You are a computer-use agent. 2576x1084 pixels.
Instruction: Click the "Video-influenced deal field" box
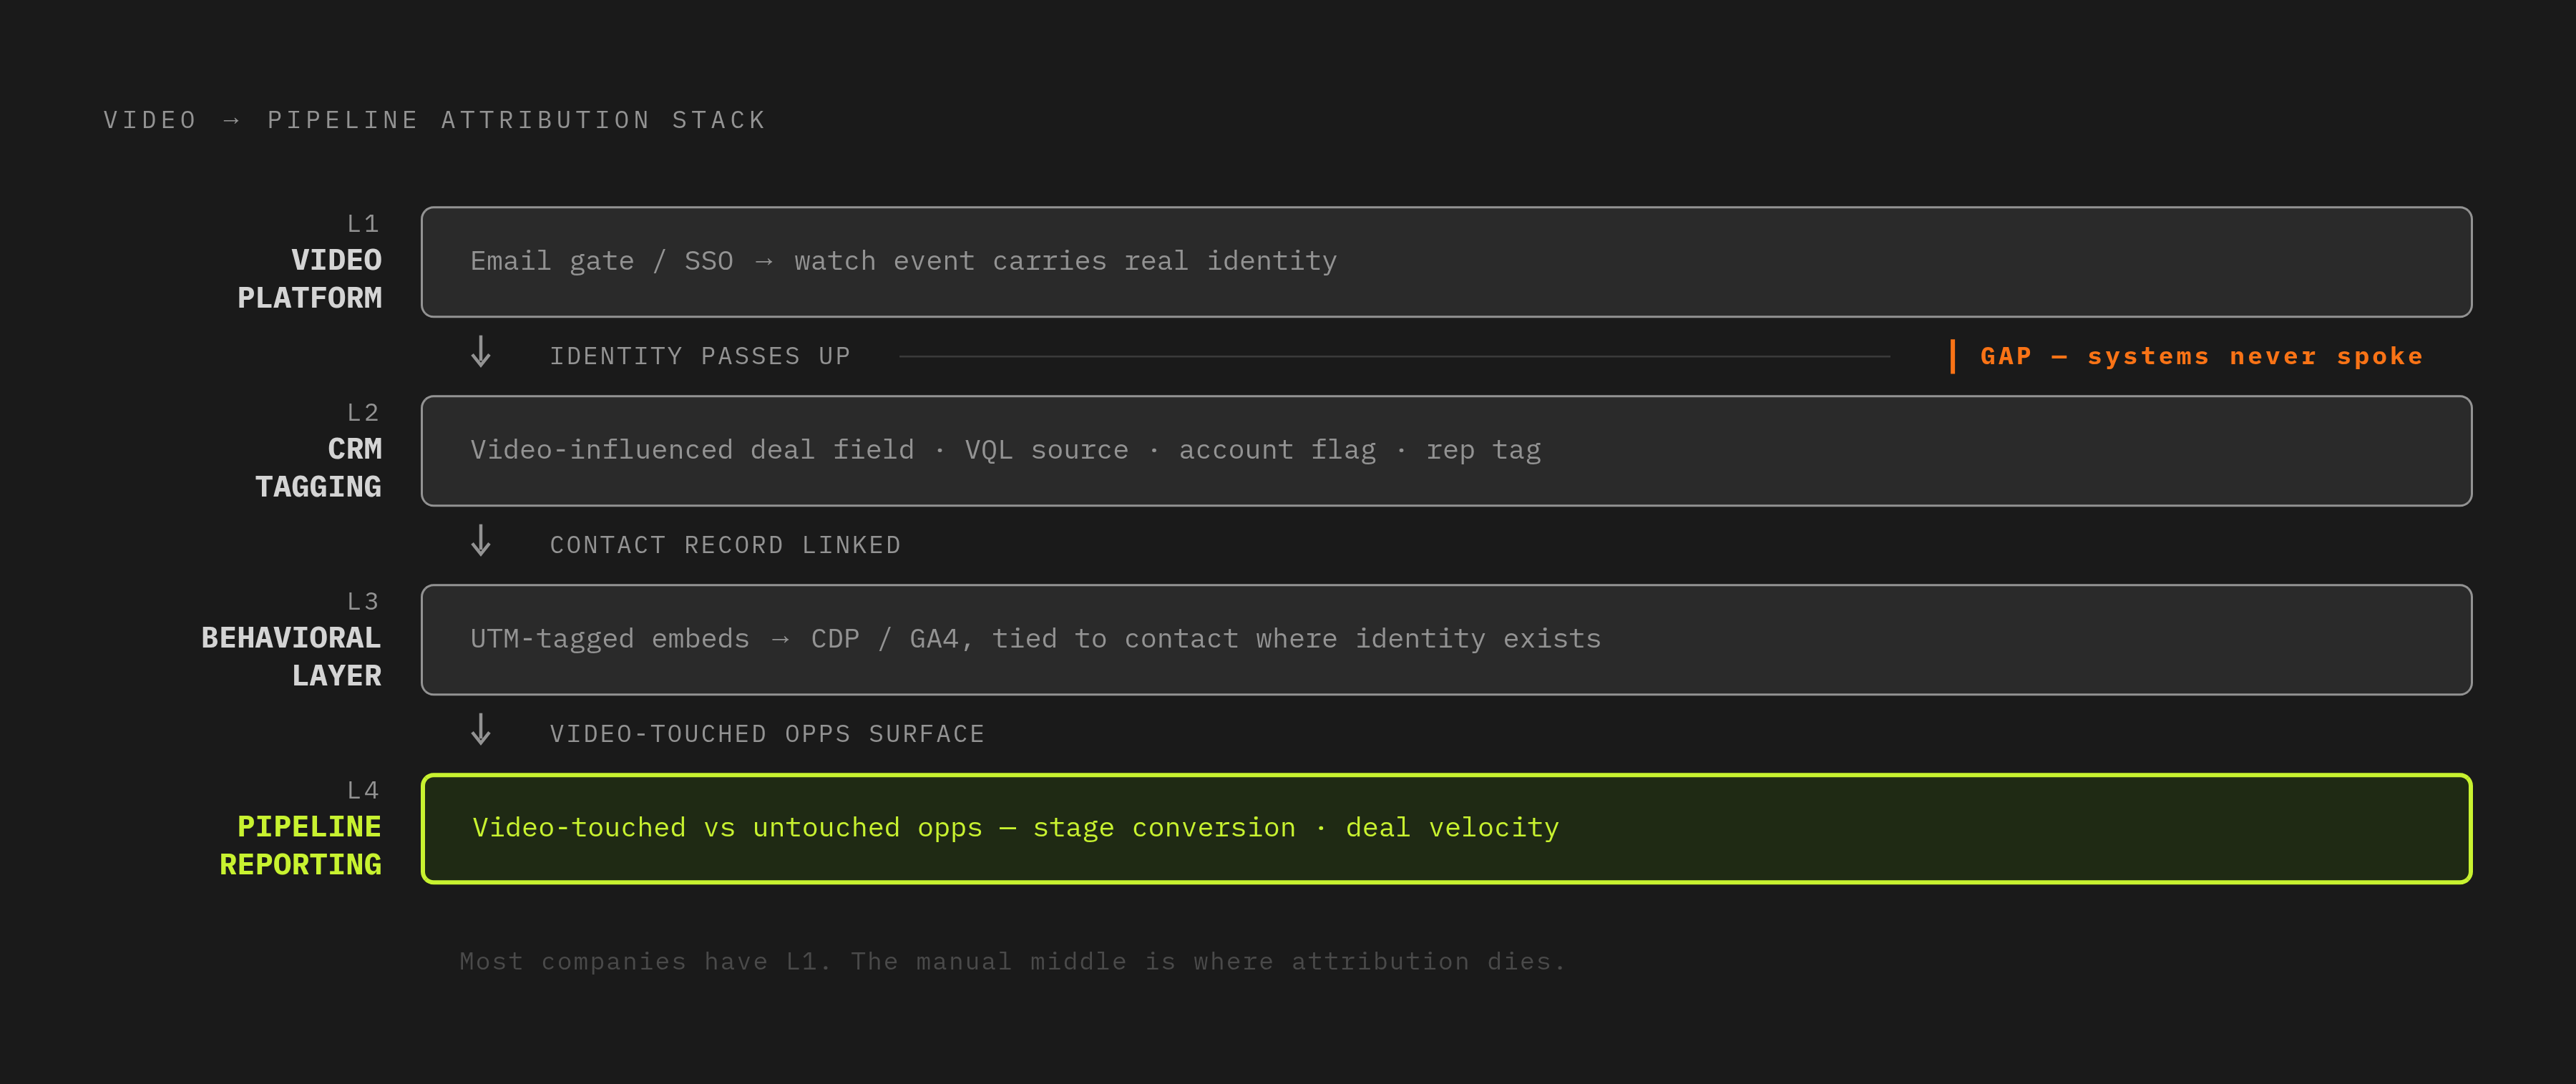tap(1446, 451)
